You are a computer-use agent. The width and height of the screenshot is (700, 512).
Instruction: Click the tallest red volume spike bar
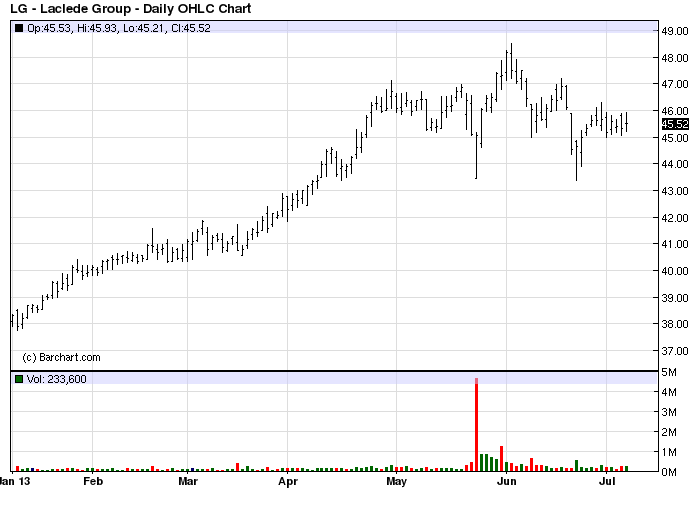tap(476, 425)
